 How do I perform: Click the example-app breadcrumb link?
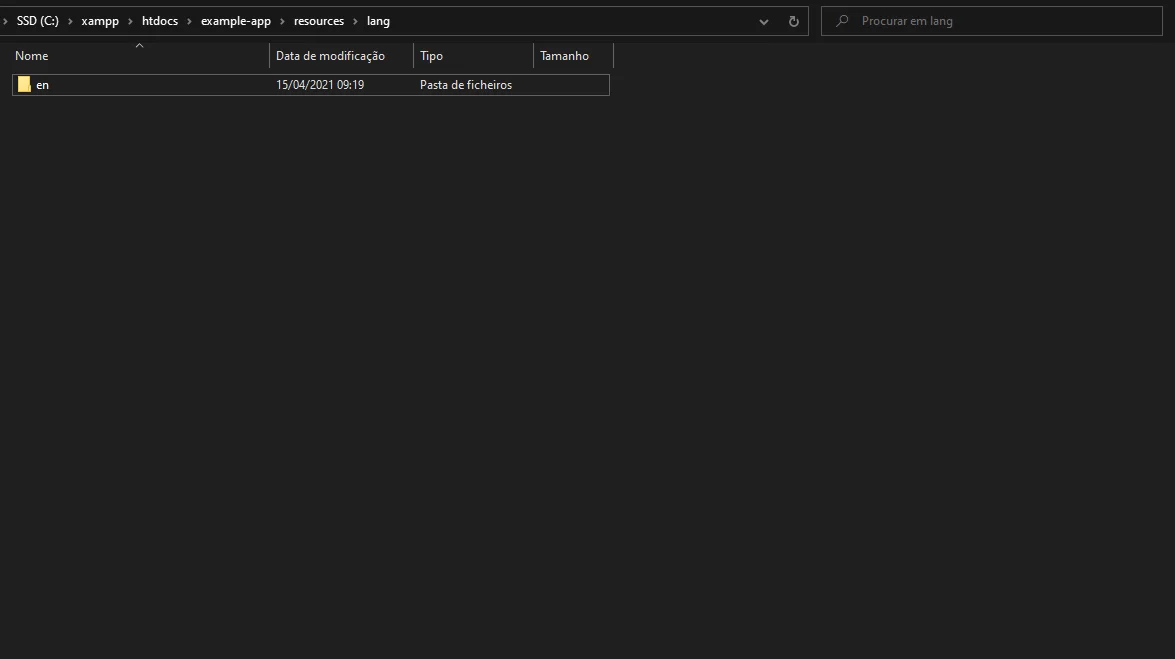click(x=236, y=20)
